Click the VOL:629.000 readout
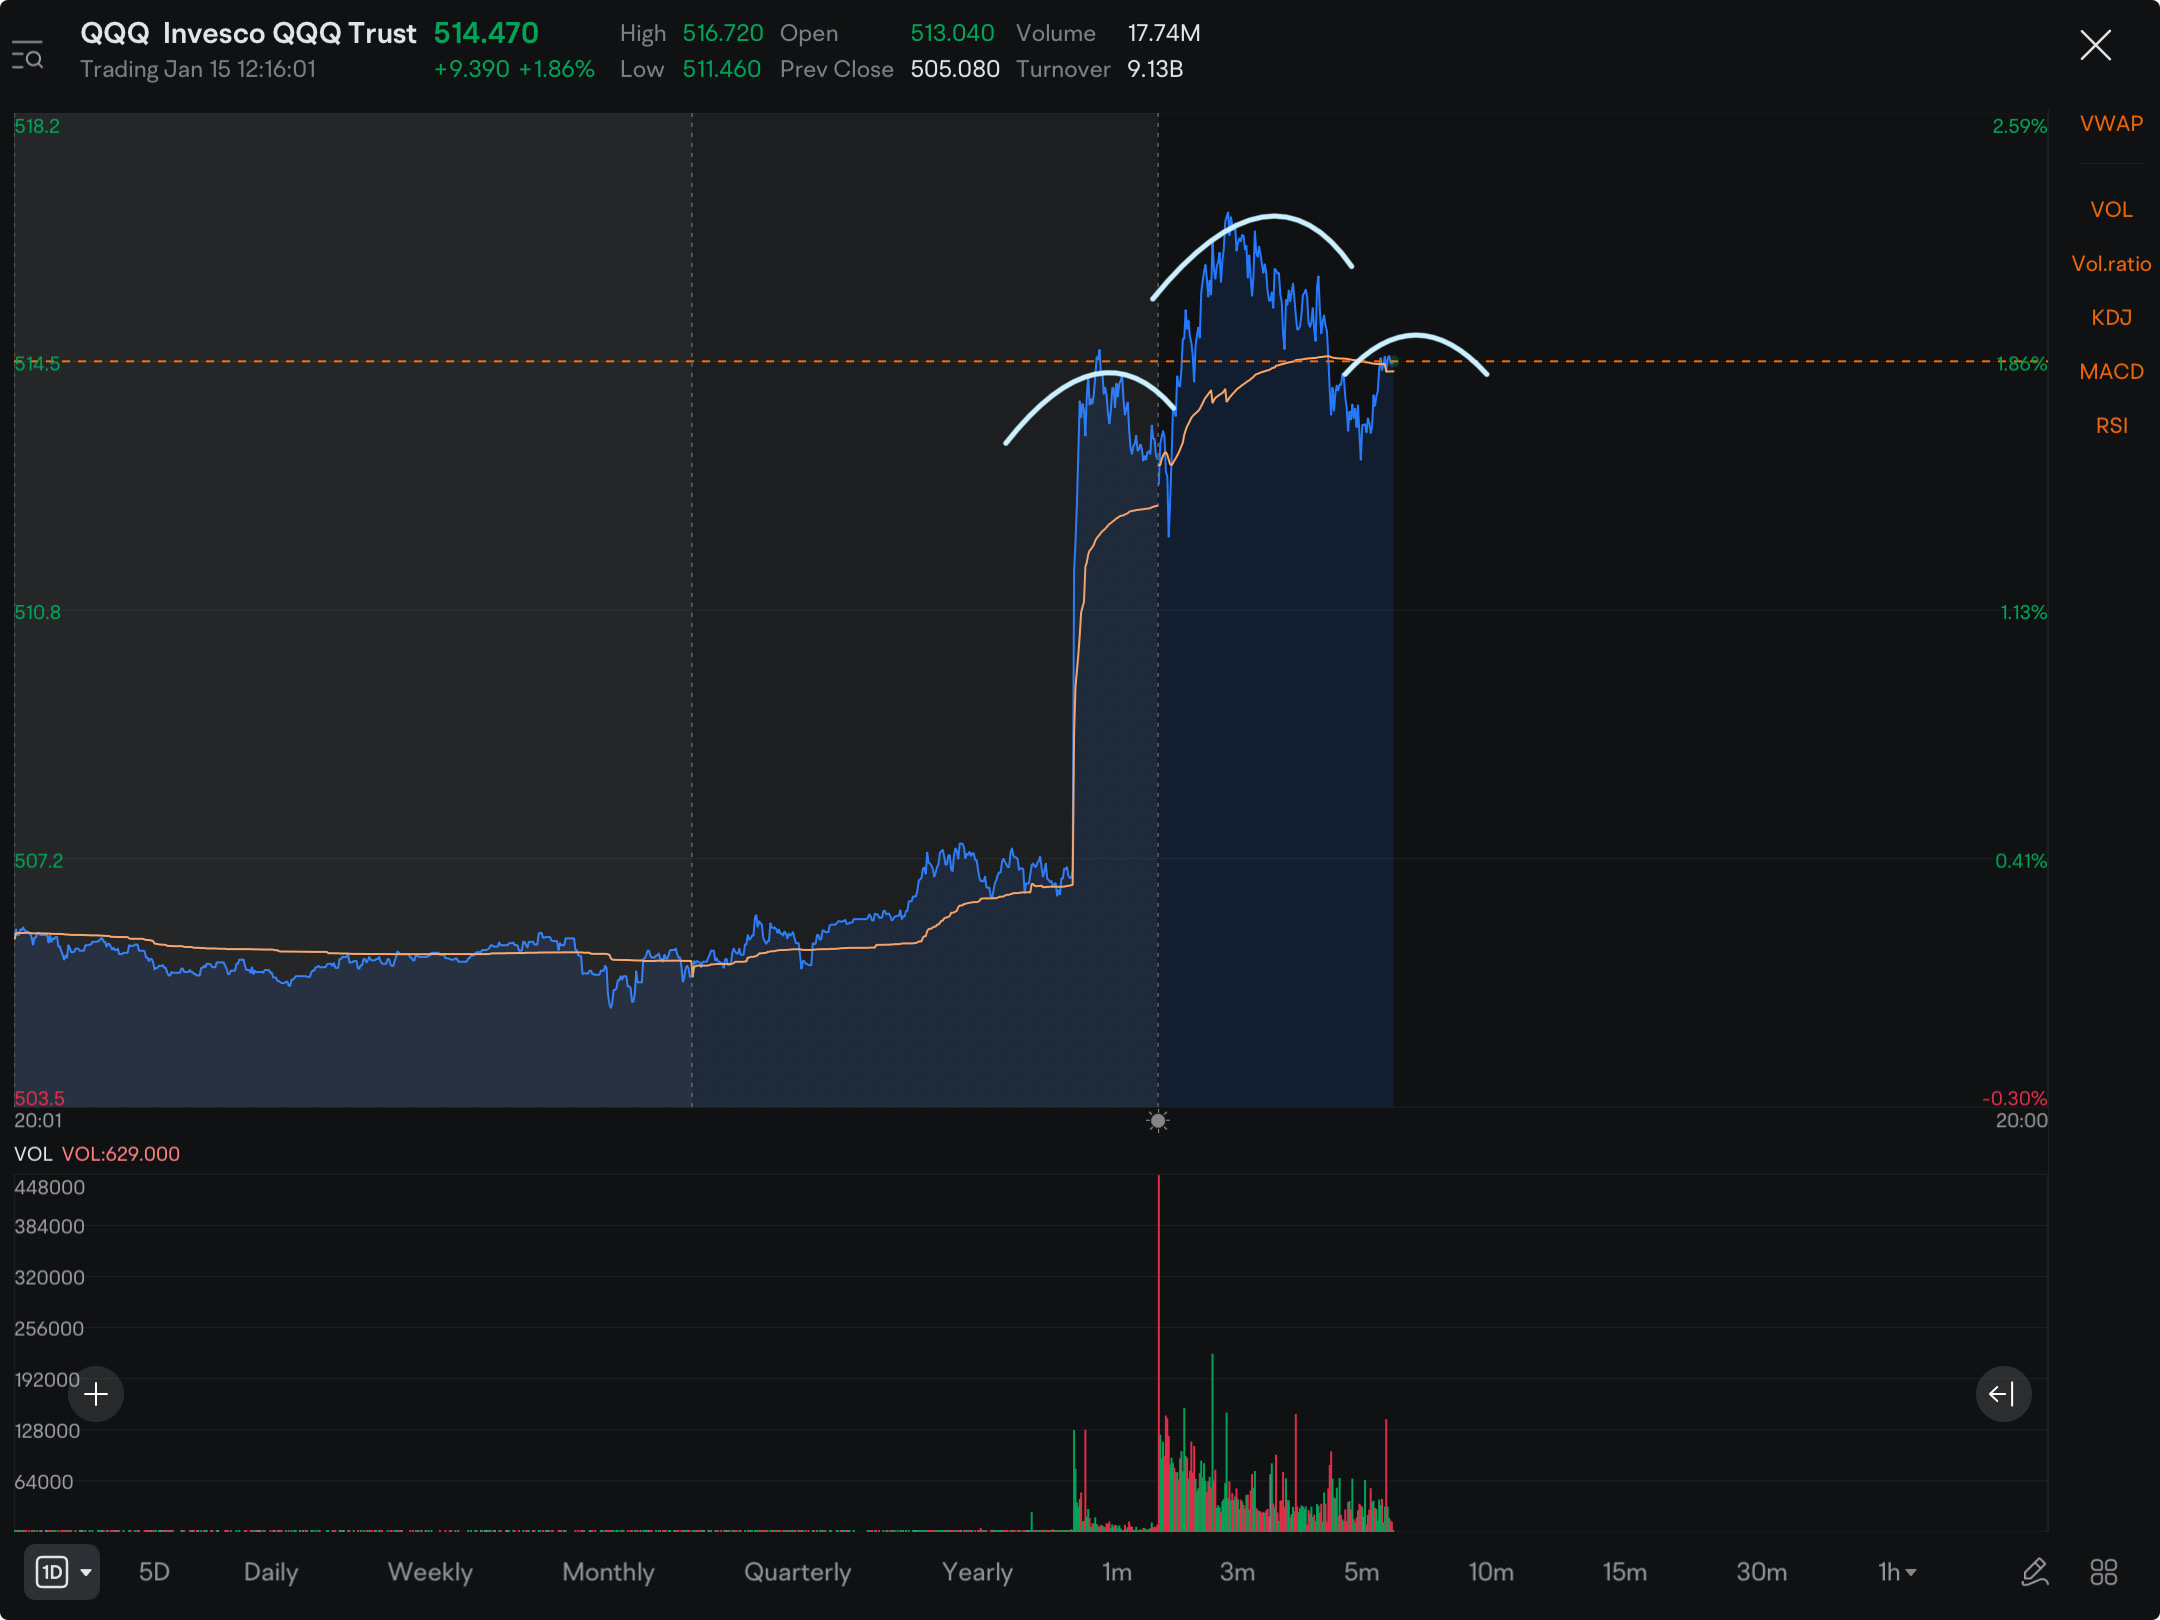Image resolution: width=2160 pixels, height=1620 pixels. pos(121,1154)
